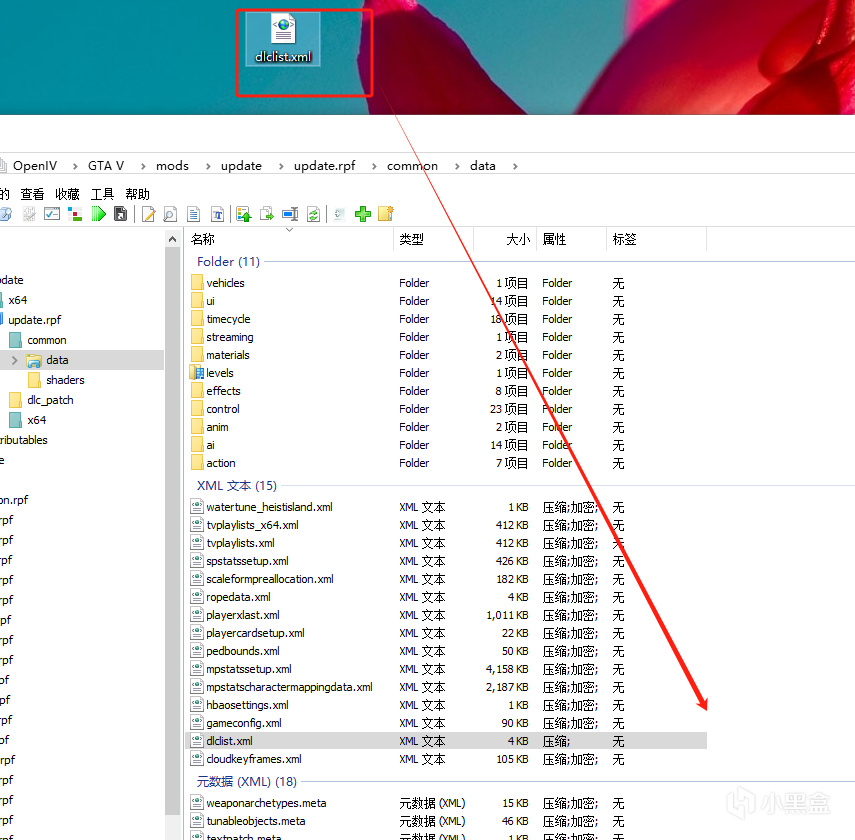855x840 pixels.
Task: Select watertune_heistisland.xml file
Action: (x=447, y=507)
